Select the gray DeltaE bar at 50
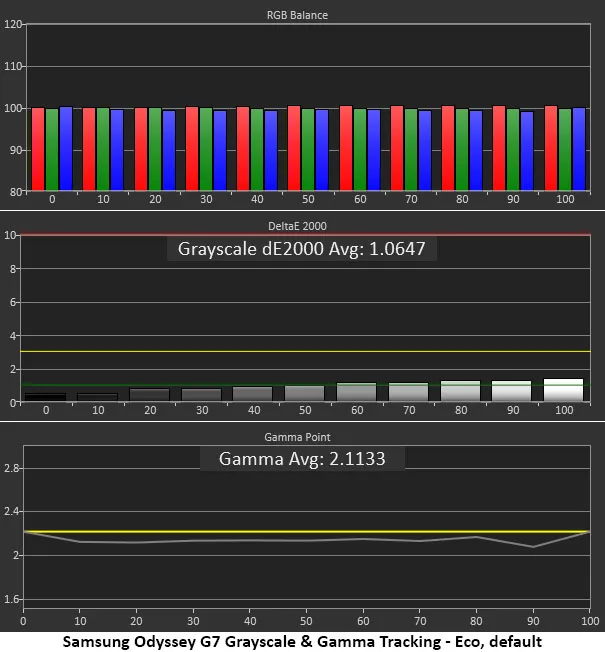The width and height of the screenshot is (605, 652). [x=304, y=393]
